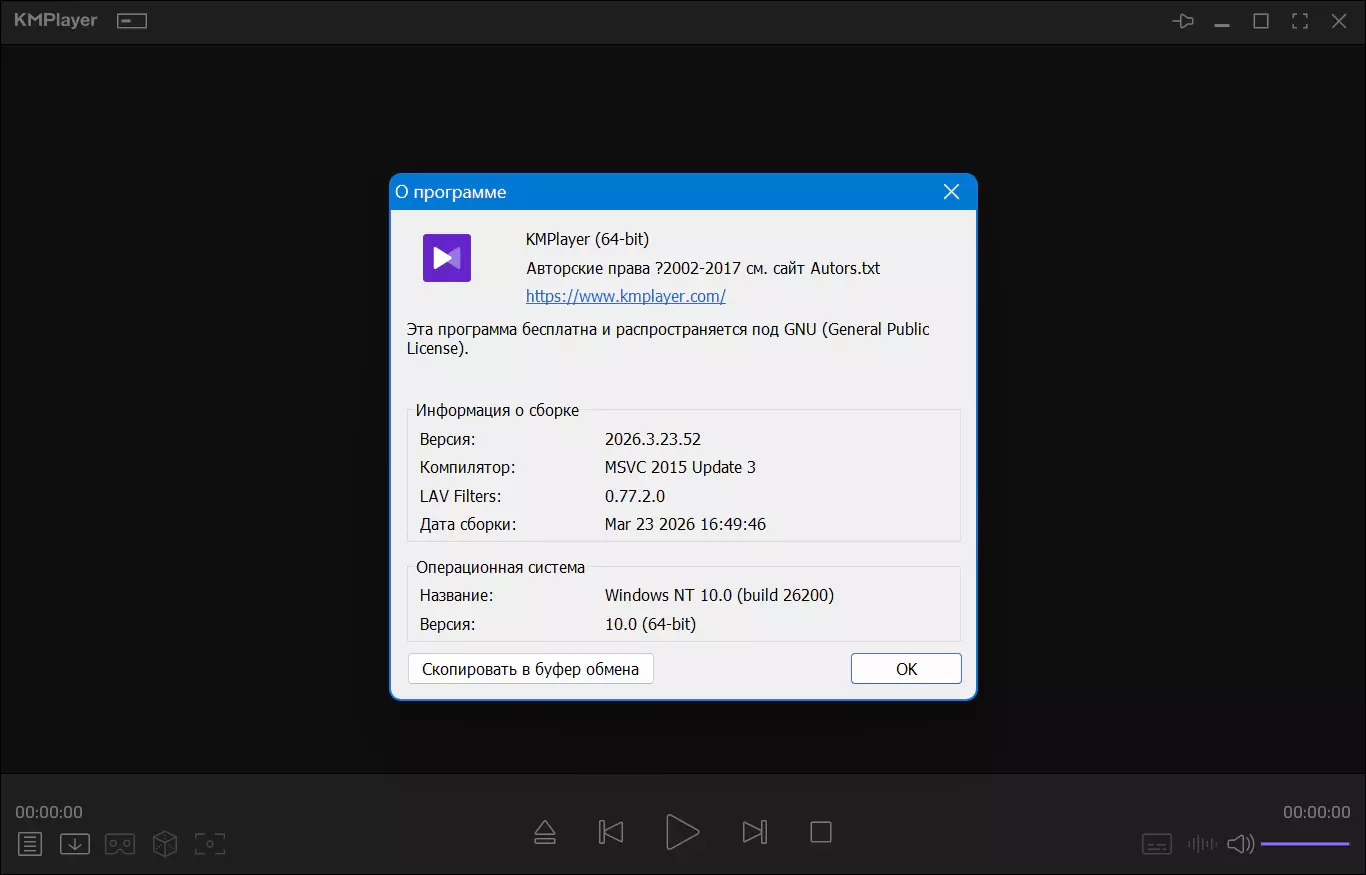Skip to the previous track
Image resolution: width=1366 pixels, height=875 pixels.
tap(611, 832)
